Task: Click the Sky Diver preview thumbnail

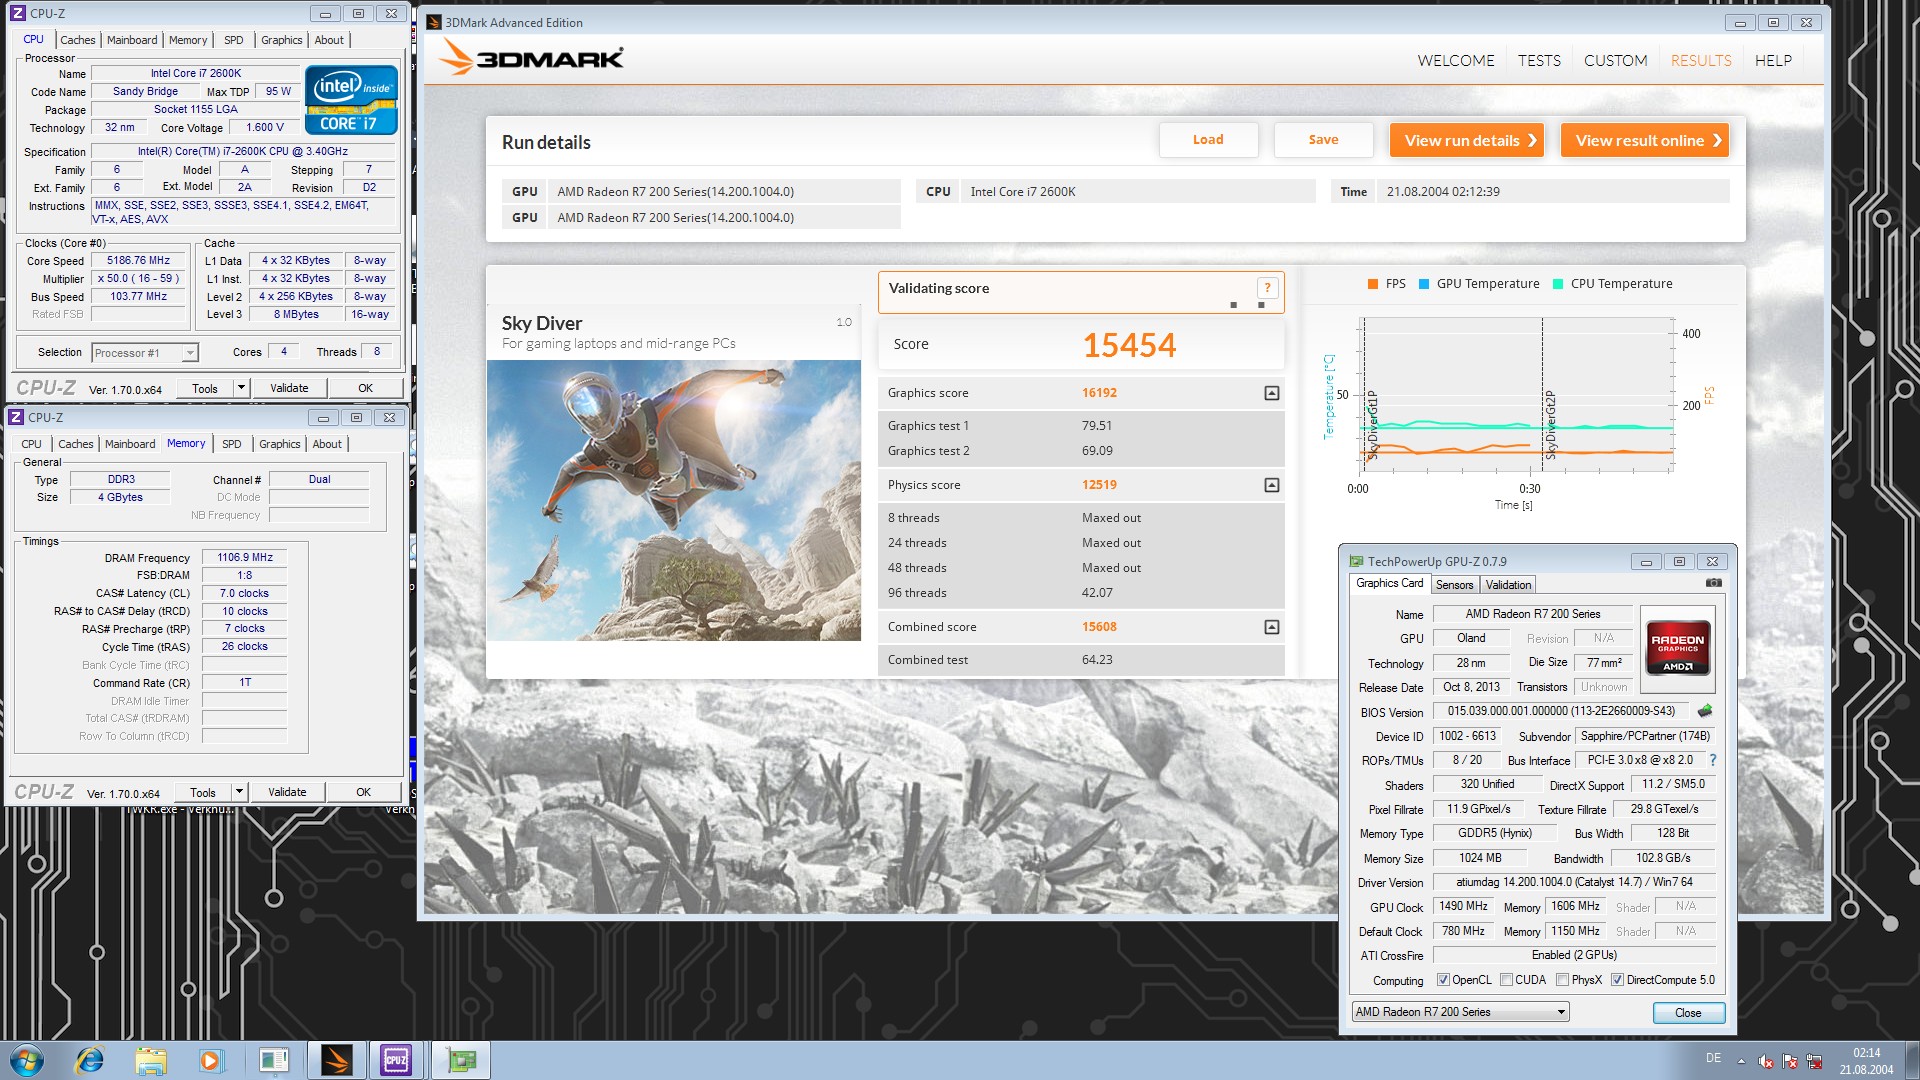Action: click(x=673, y=500)
